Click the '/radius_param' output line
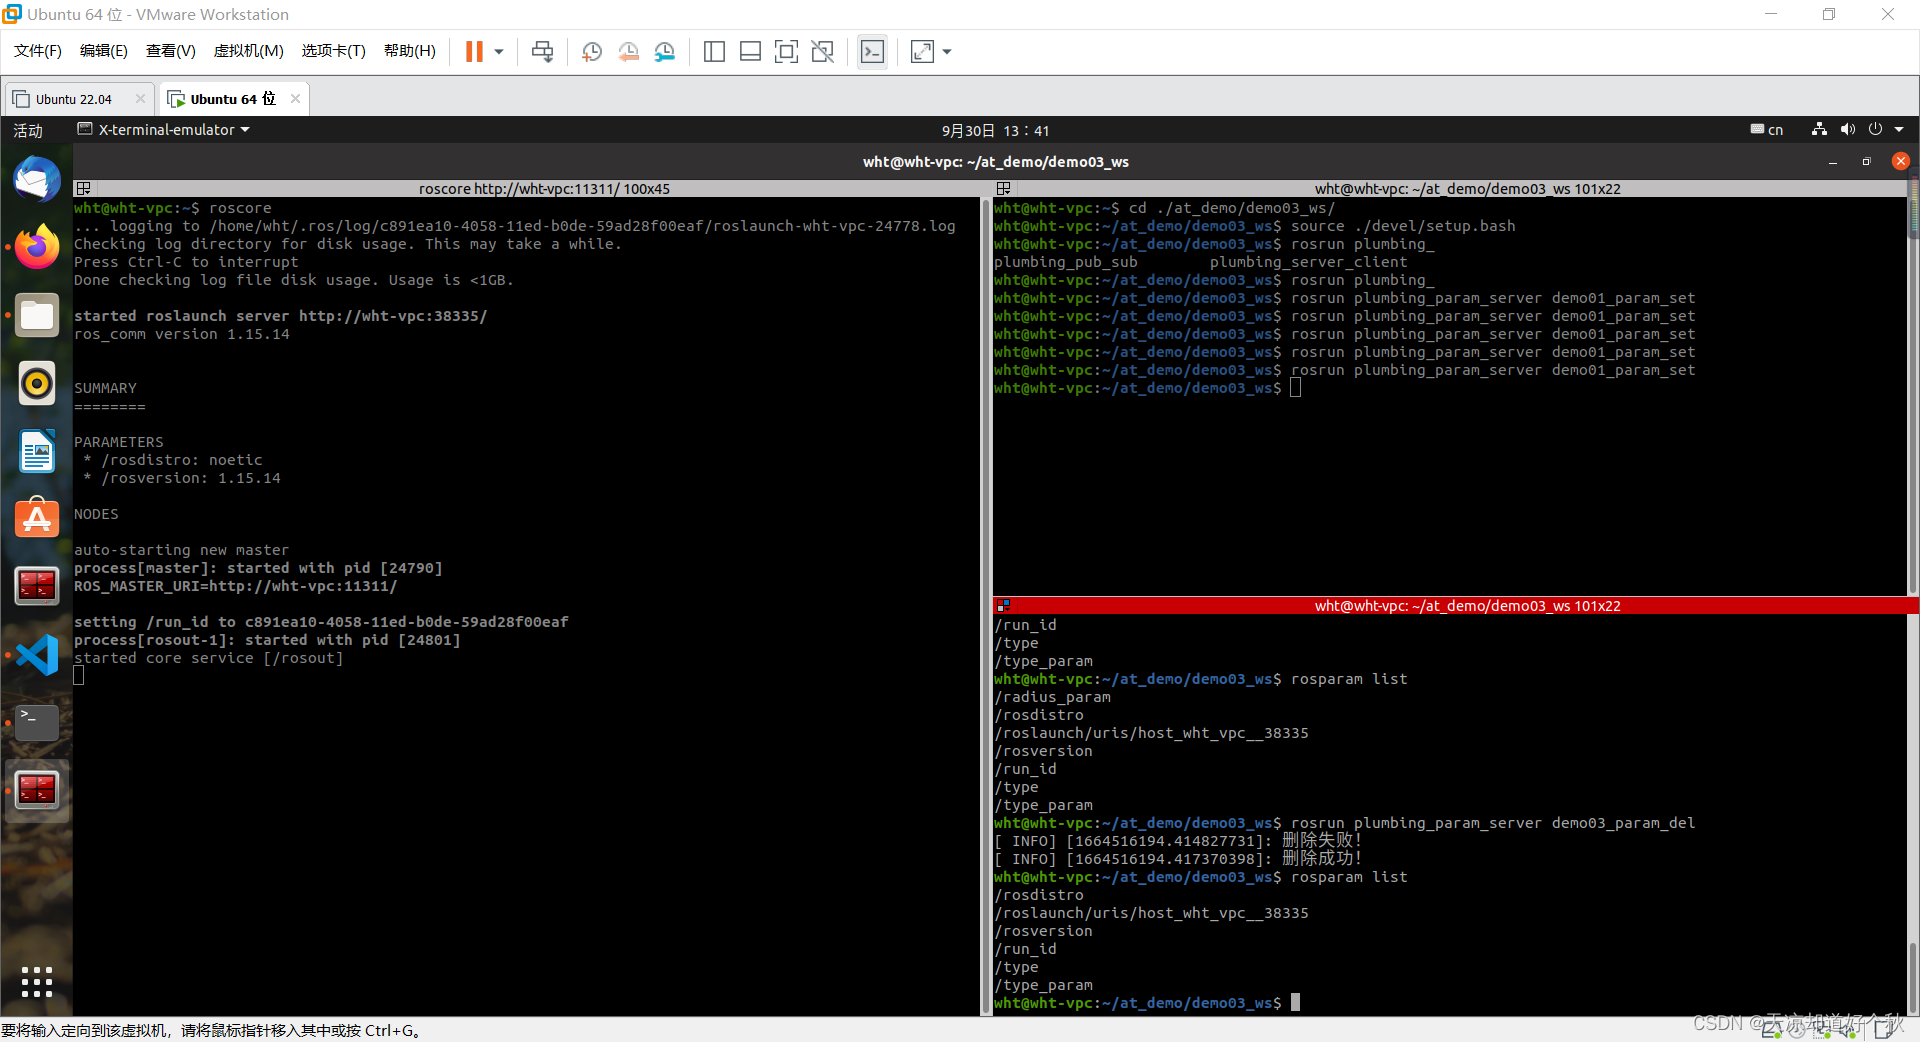 tap(1053, 697)
